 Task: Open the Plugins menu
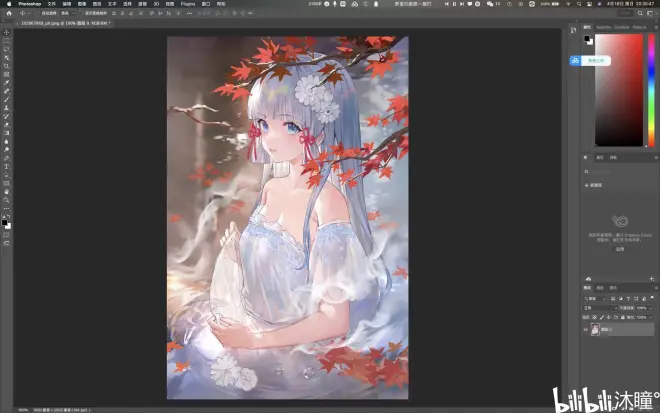pyautogui.click(x=188, y=4)
